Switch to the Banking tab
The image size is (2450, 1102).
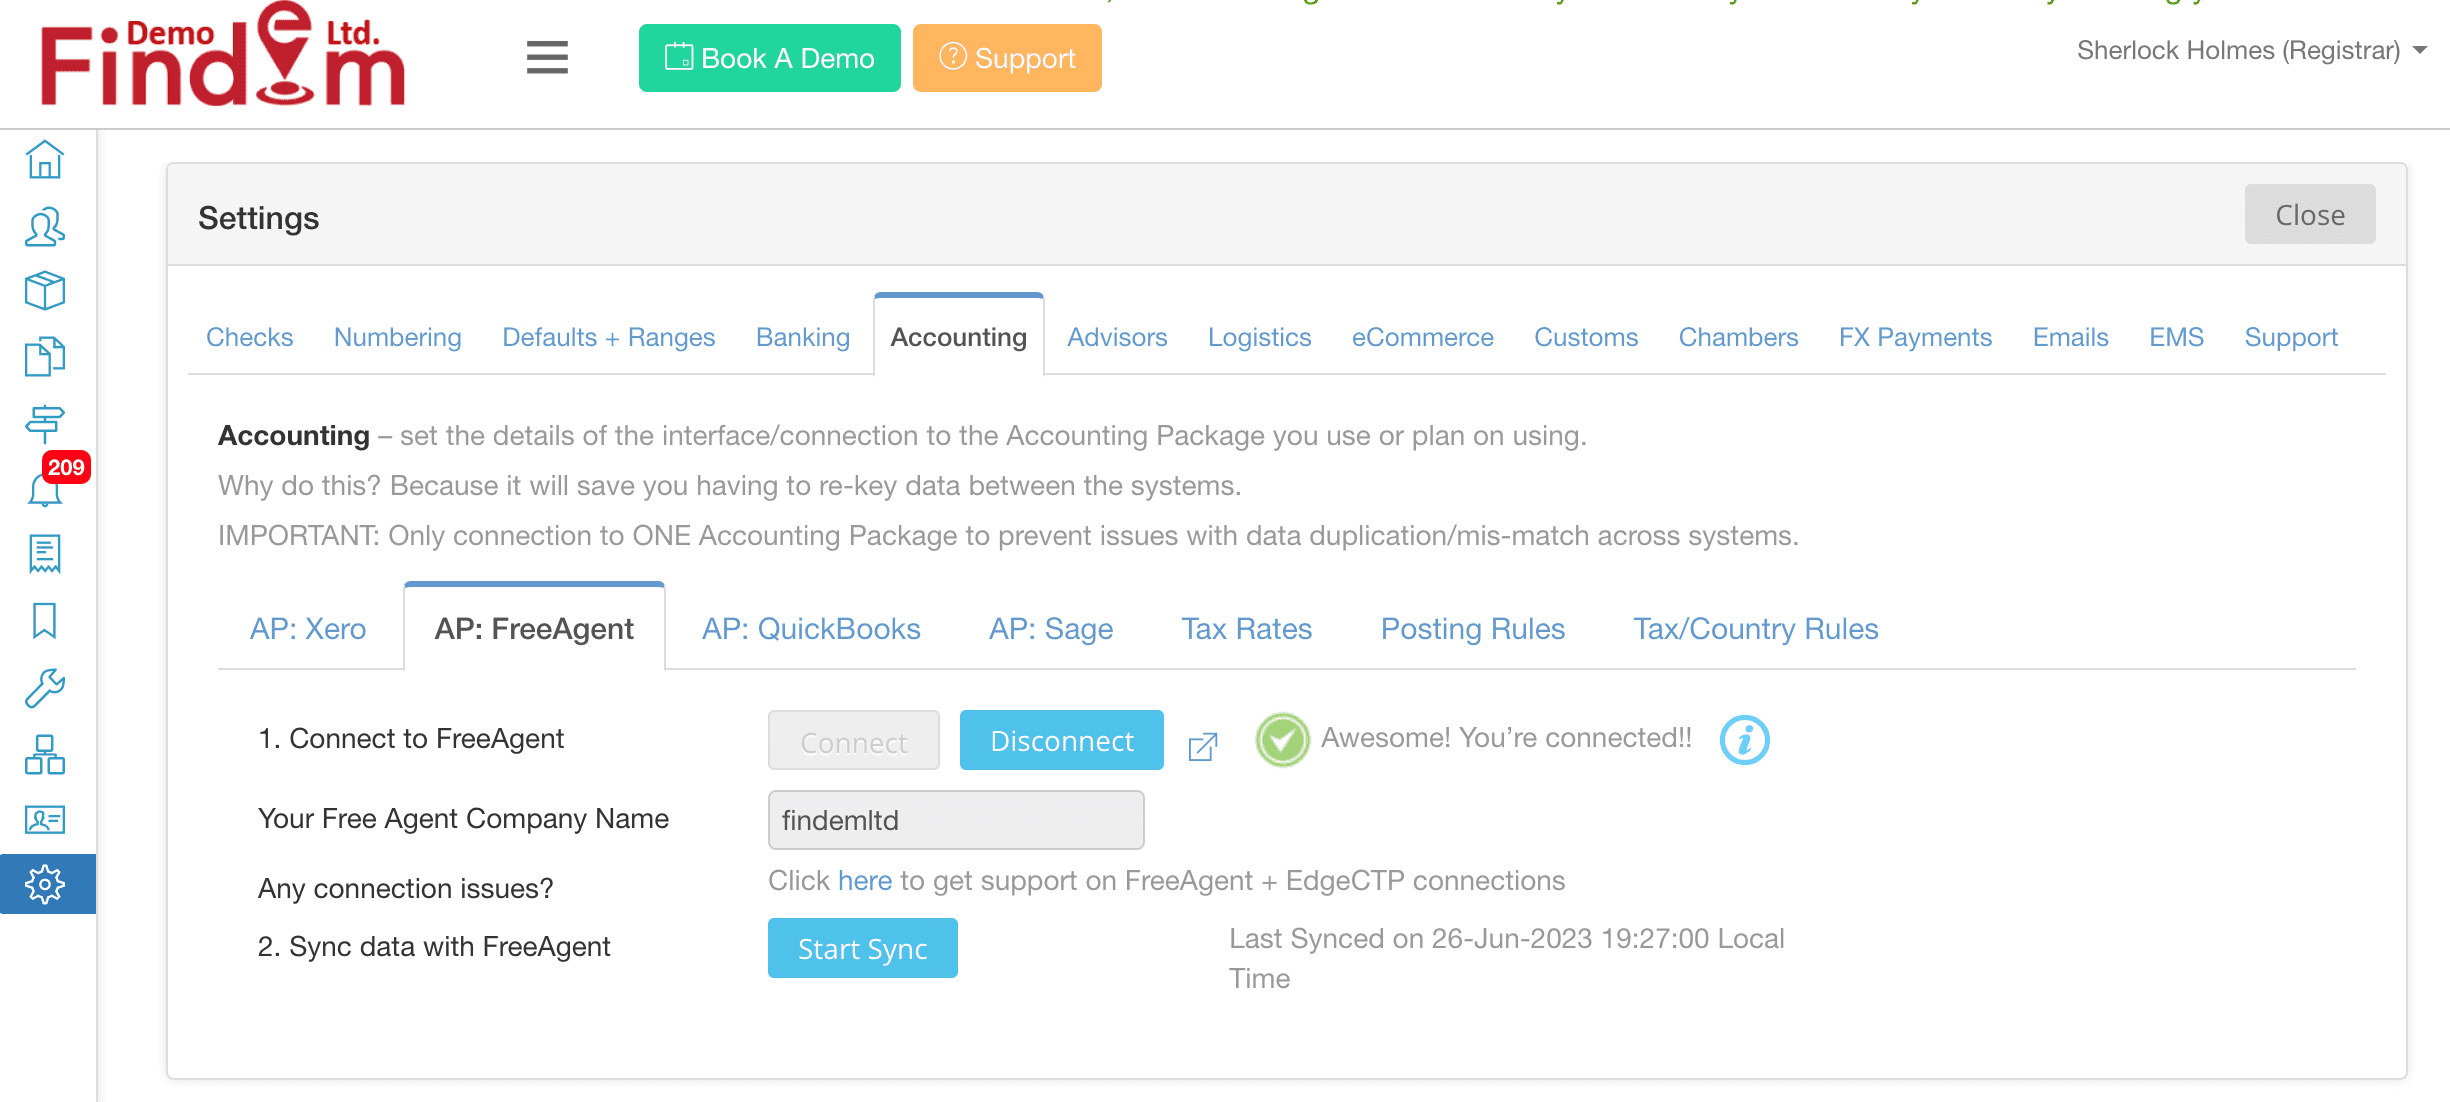[x=803, y=337]
